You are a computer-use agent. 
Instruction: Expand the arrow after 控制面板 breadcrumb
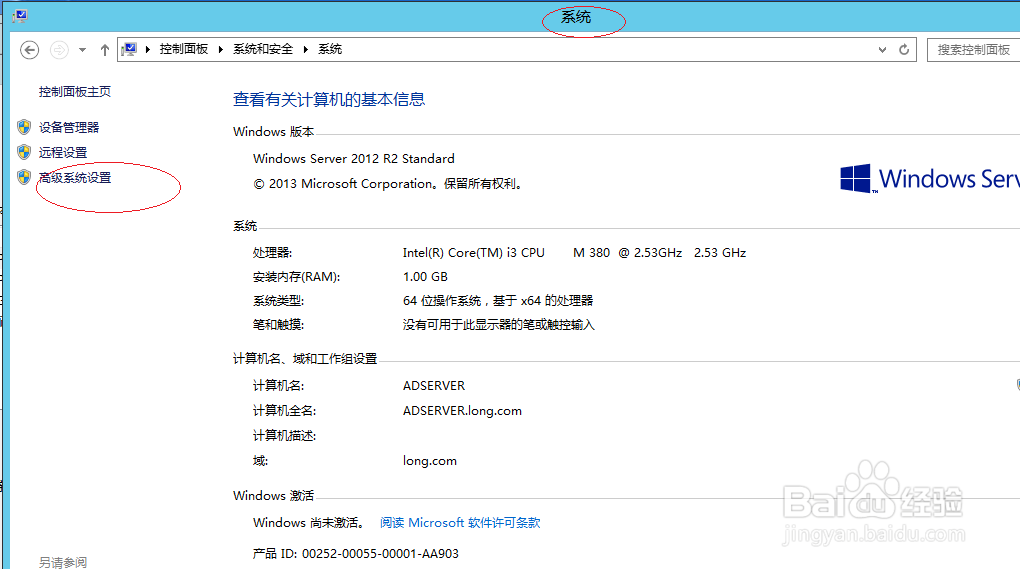click(x=221, y=49)
